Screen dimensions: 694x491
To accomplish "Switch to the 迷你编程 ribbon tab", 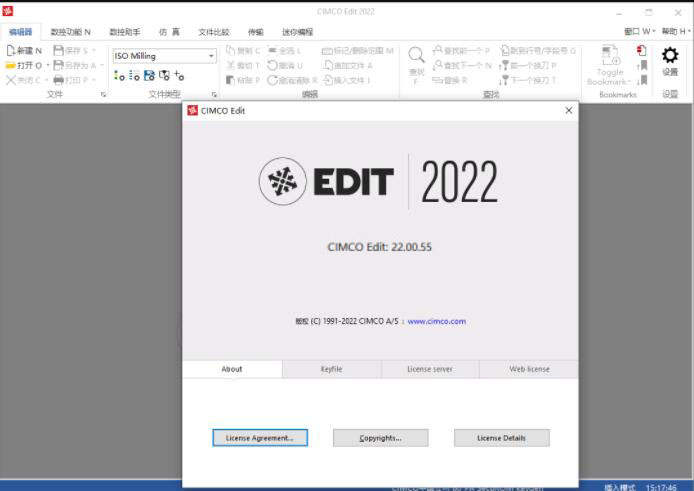I will click(x=297, y=32).
